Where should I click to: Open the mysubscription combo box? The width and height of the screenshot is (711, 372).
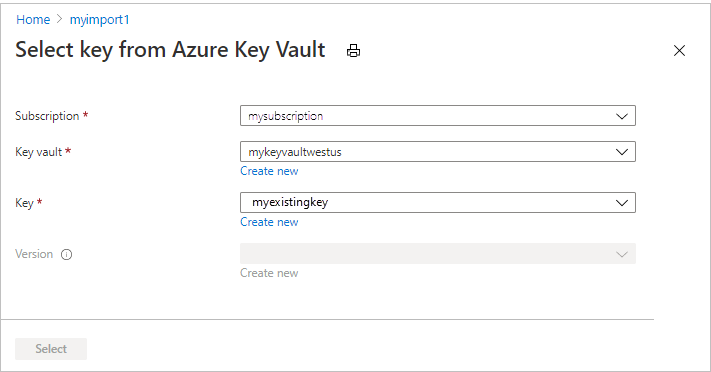pos(438,116)
